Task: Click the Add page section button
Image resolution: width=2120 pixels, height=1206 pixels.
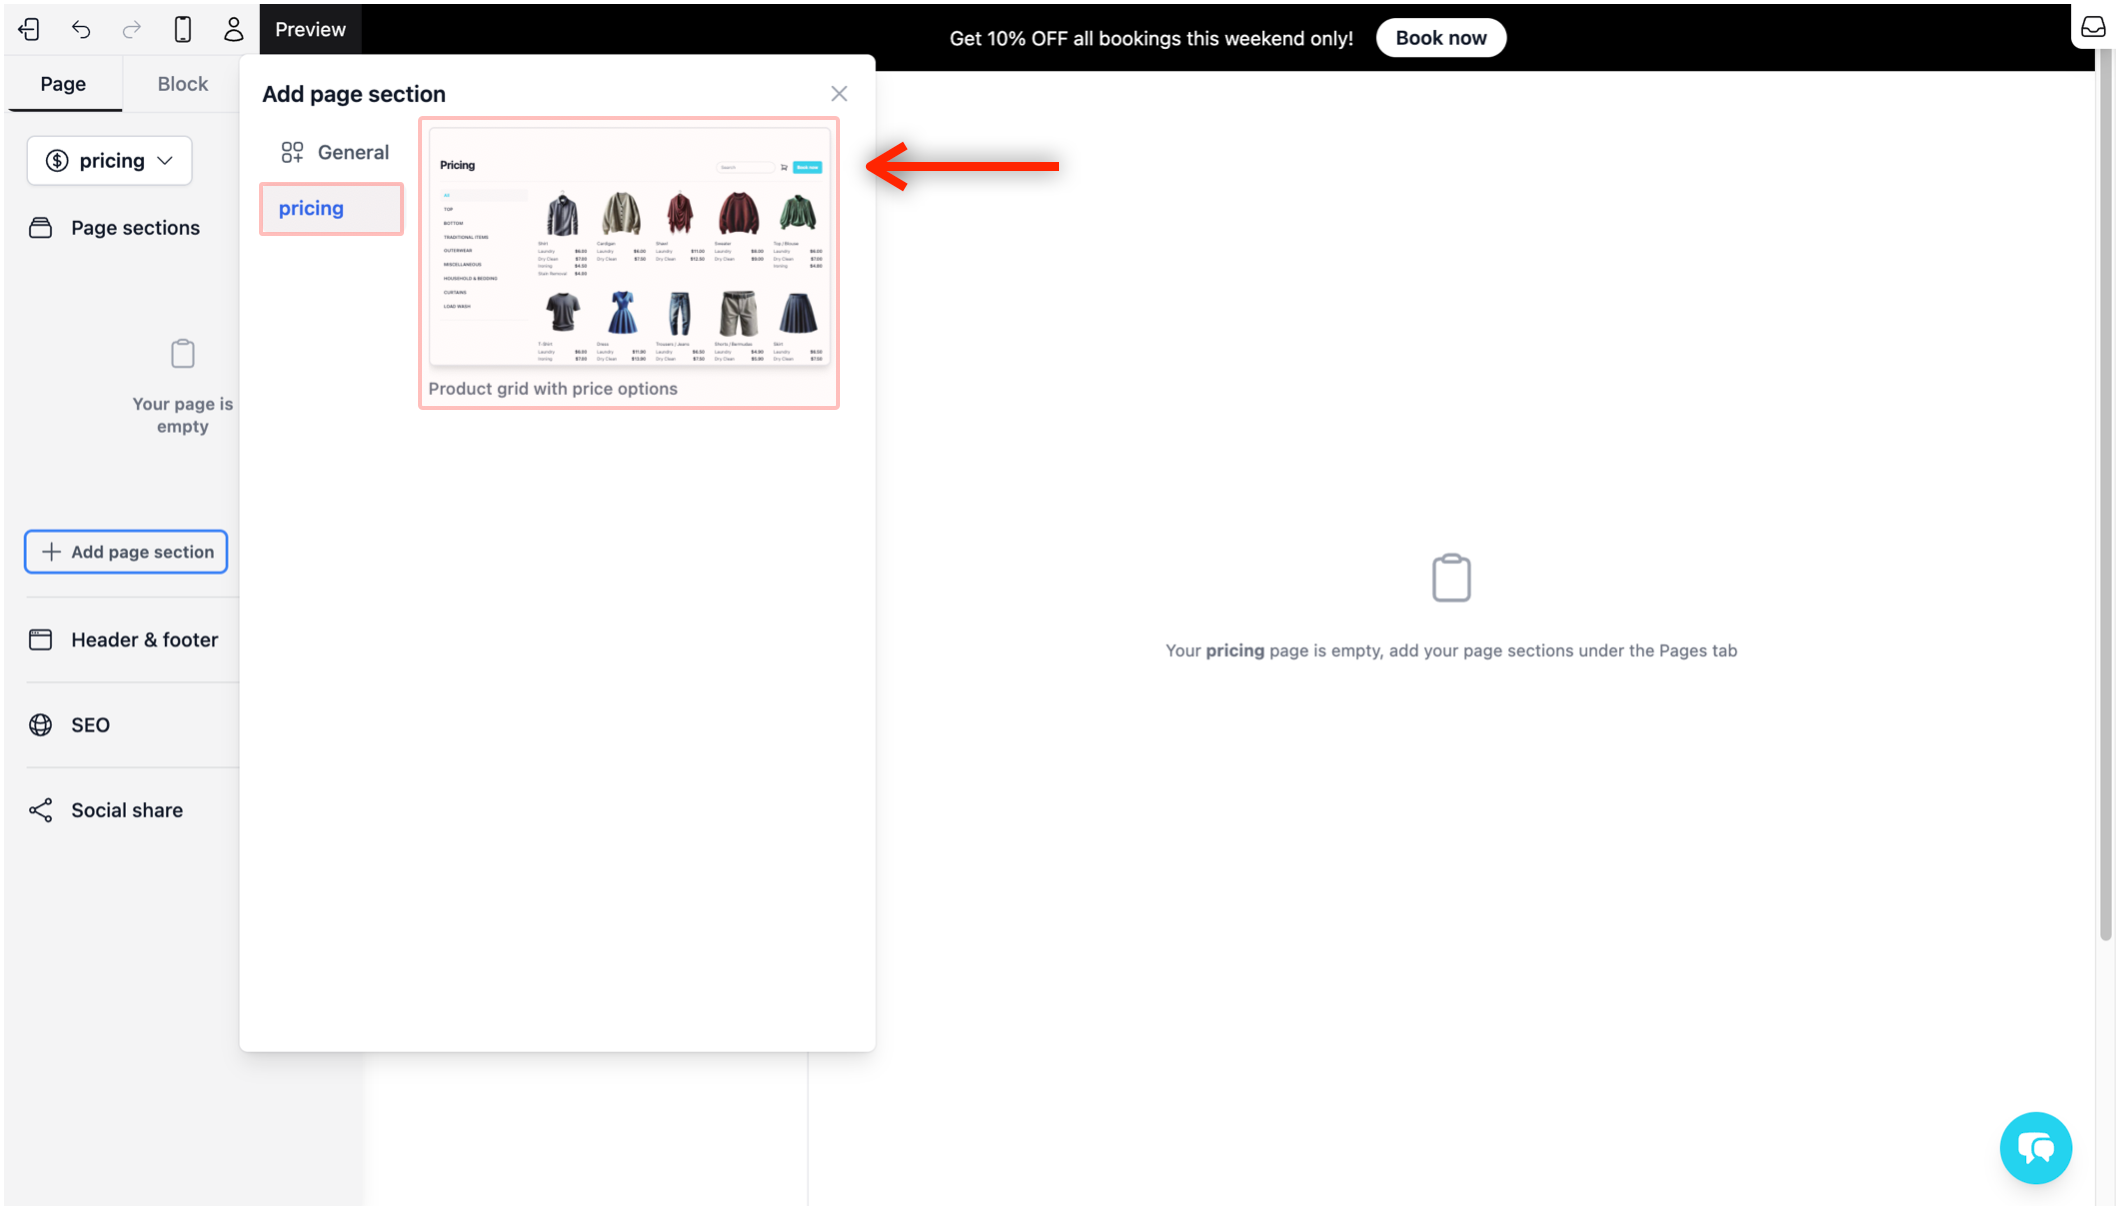Action: pyautogui.click(x=126, y=552)
